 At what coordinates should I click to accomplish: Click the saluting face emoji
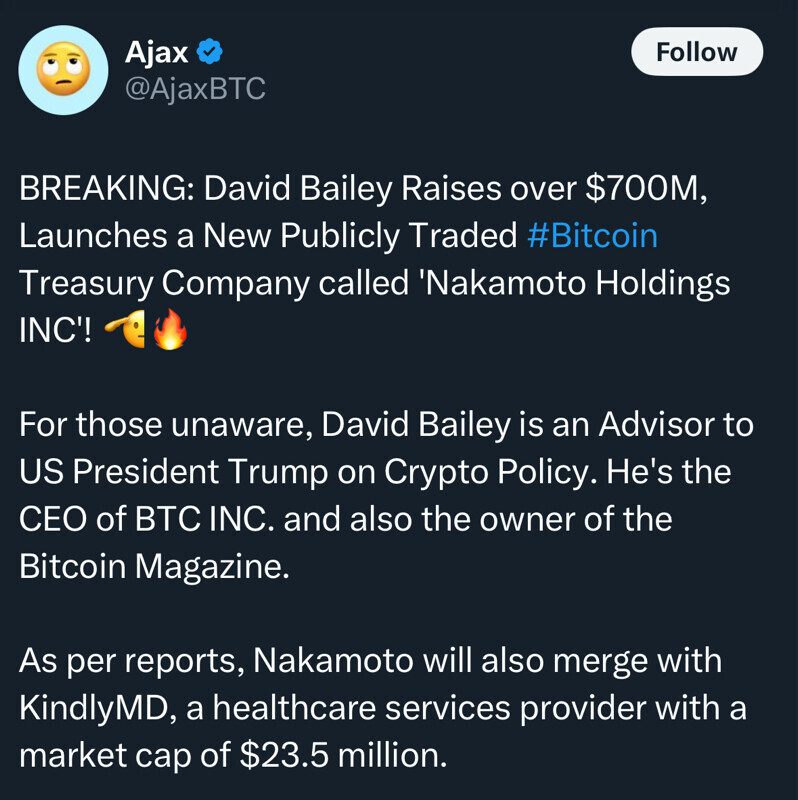point(125,332)
